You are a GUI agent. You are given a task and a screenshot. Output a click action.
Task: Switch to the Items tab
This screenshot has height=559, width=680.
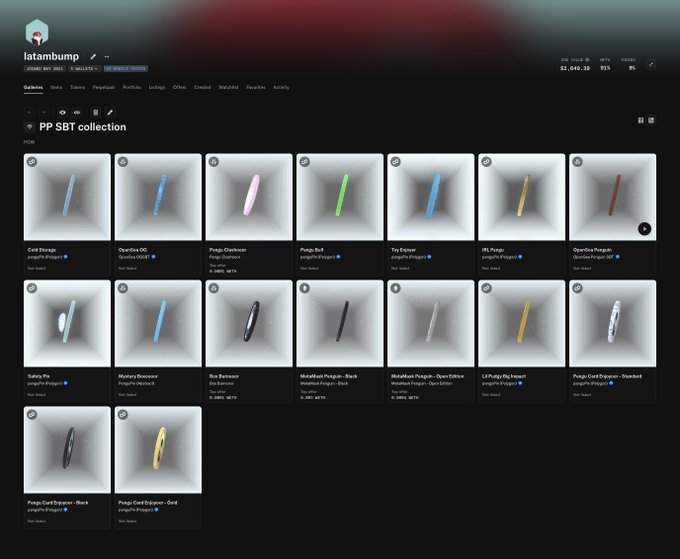[56, 87]
